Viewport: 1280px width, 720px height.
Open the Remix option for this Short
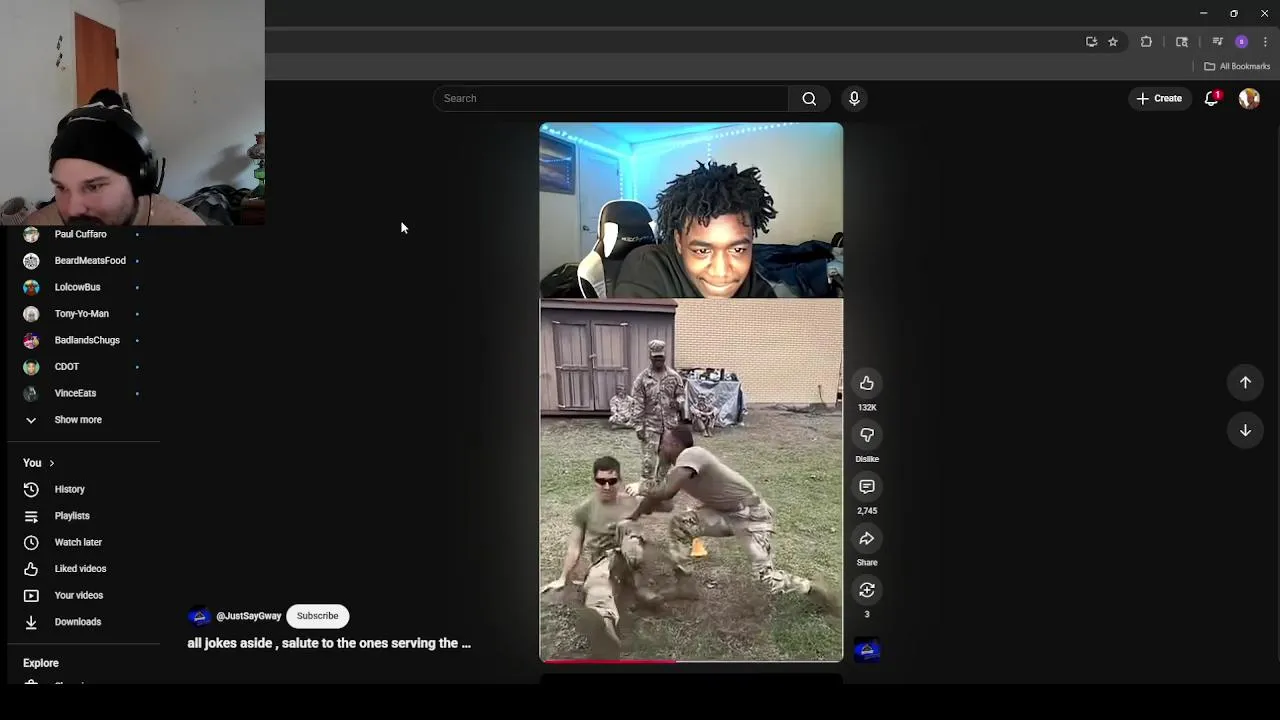[867, 590]
